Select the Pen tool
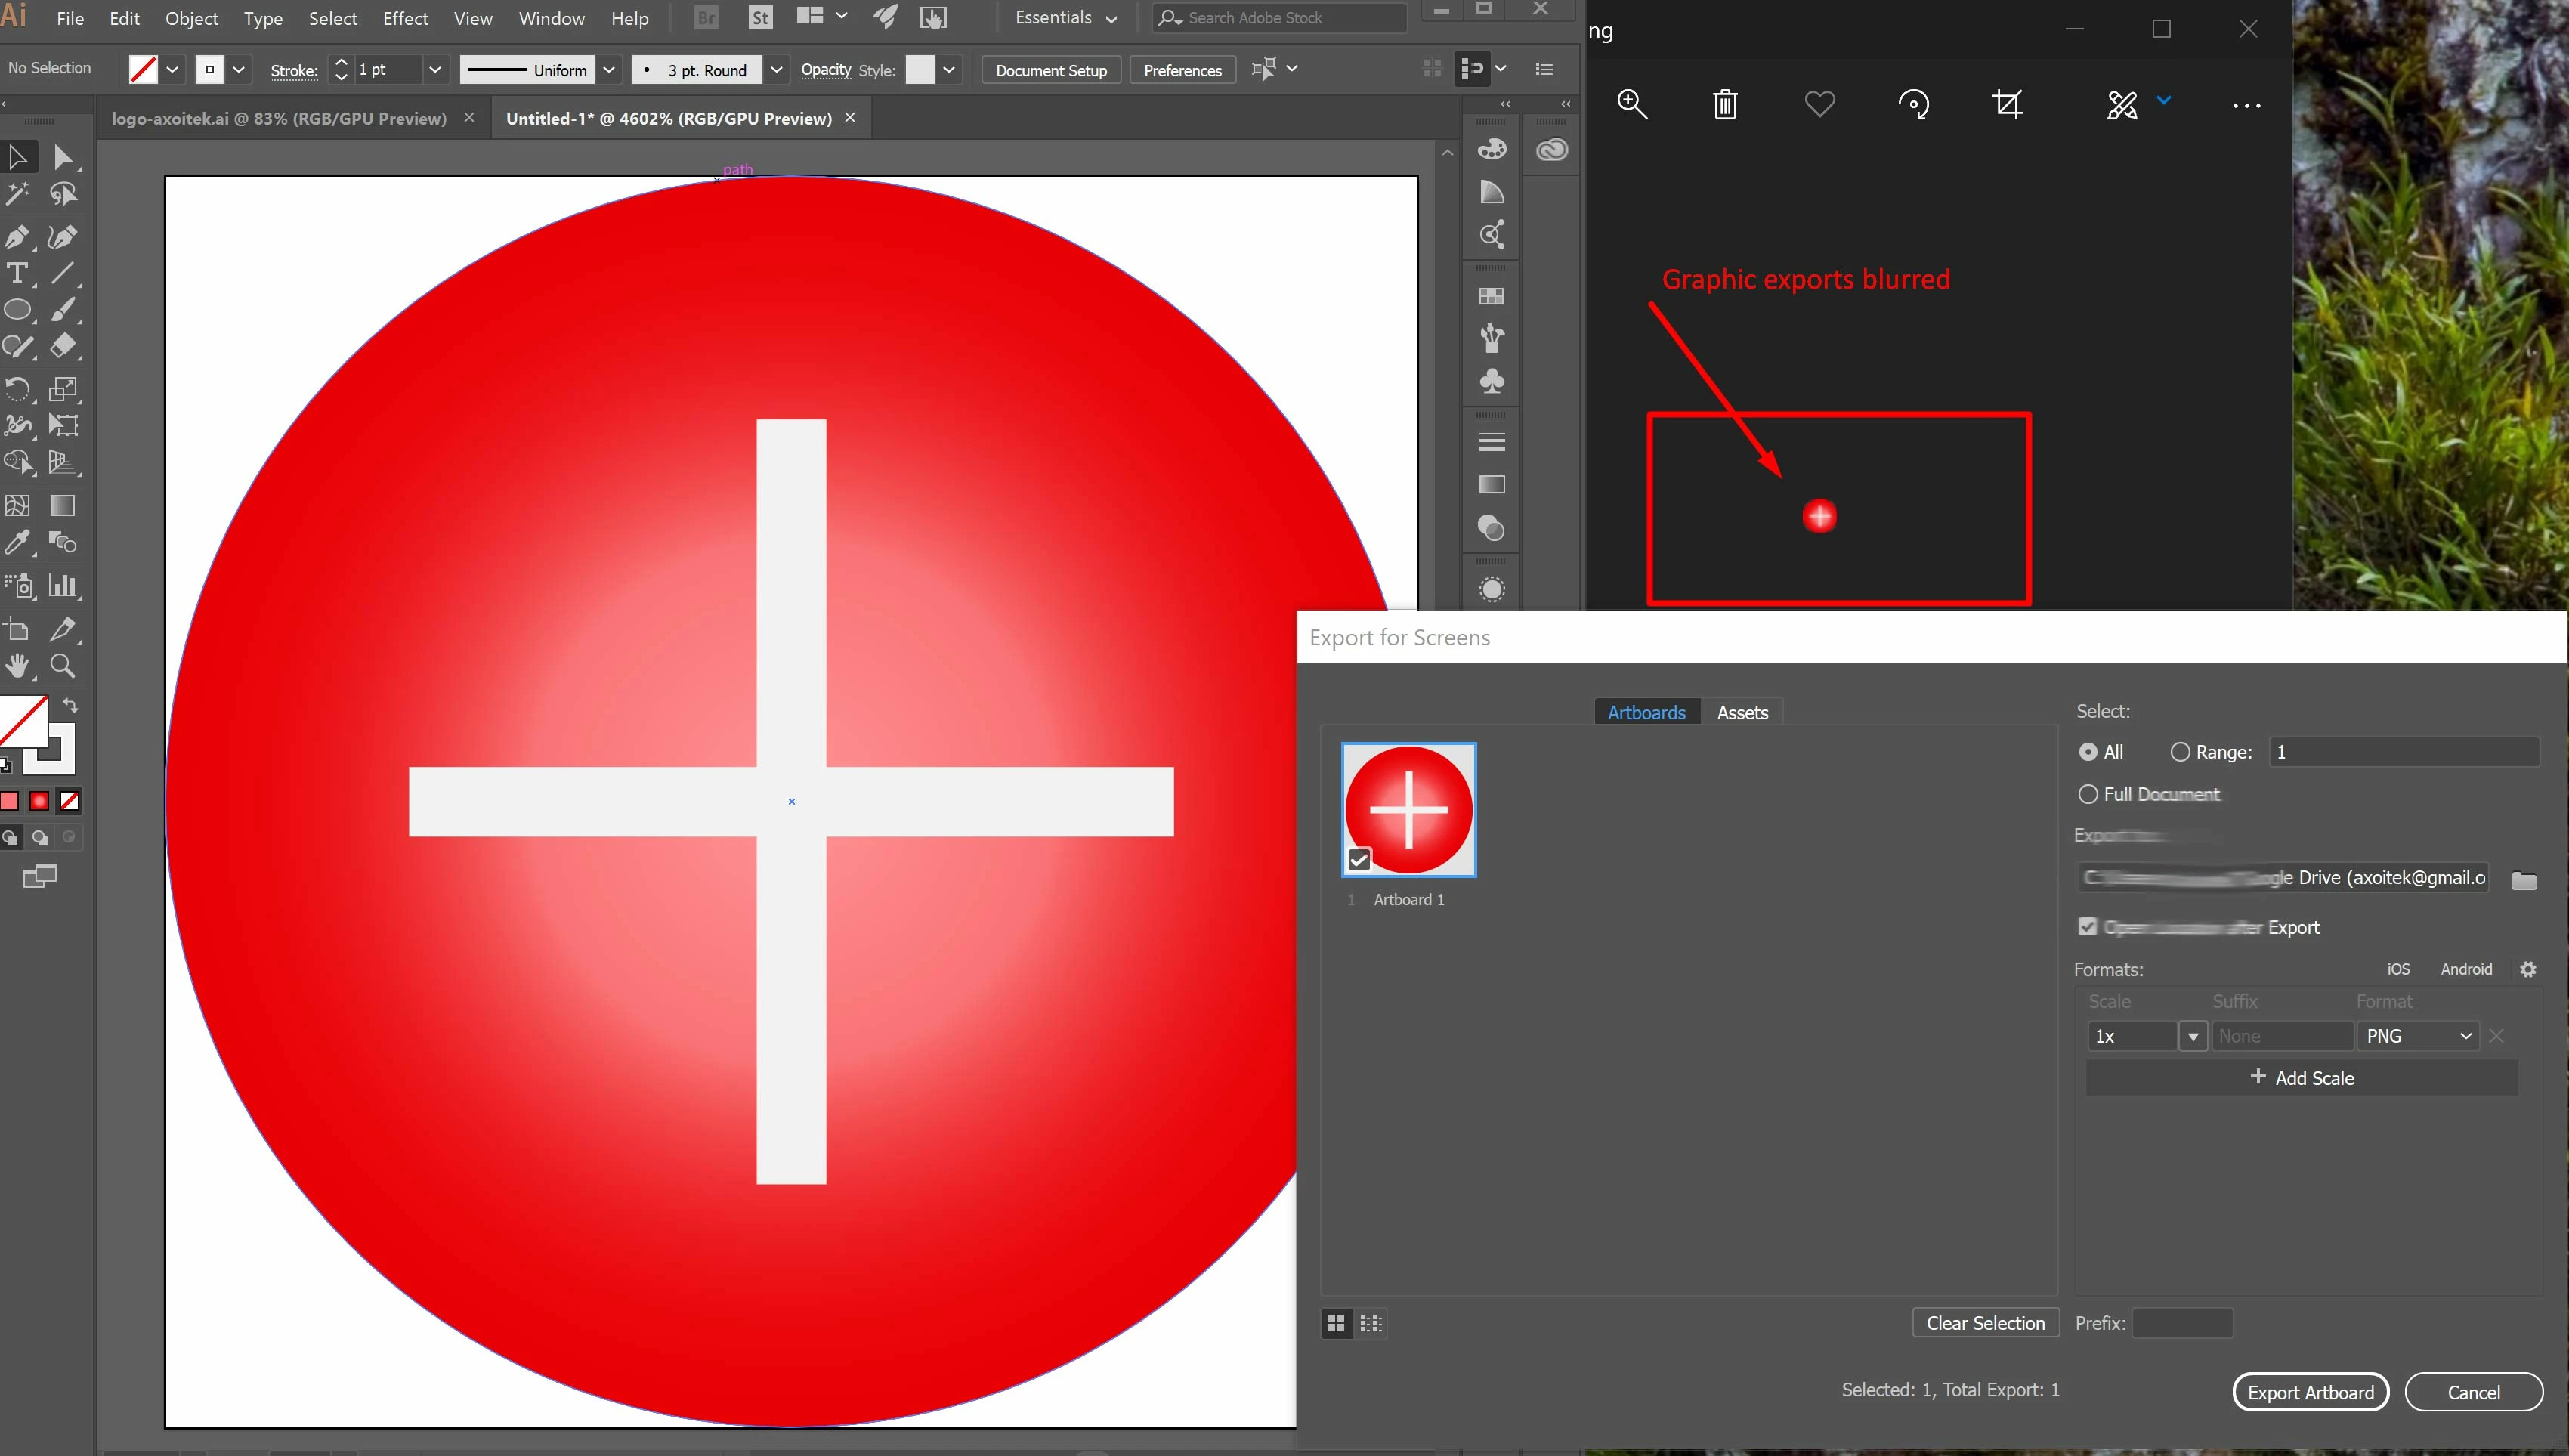Image resolution: width=2569 pixels, height=1456 pixels. tap(17, 237)
